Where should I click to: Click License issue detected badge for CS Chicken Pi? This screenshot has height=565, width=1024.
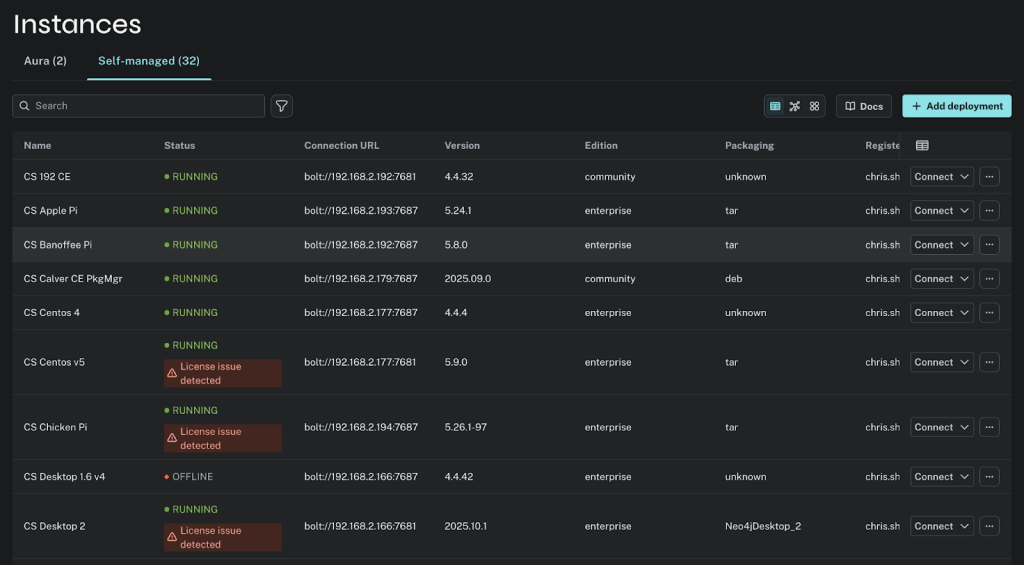[x=223, y=438]
